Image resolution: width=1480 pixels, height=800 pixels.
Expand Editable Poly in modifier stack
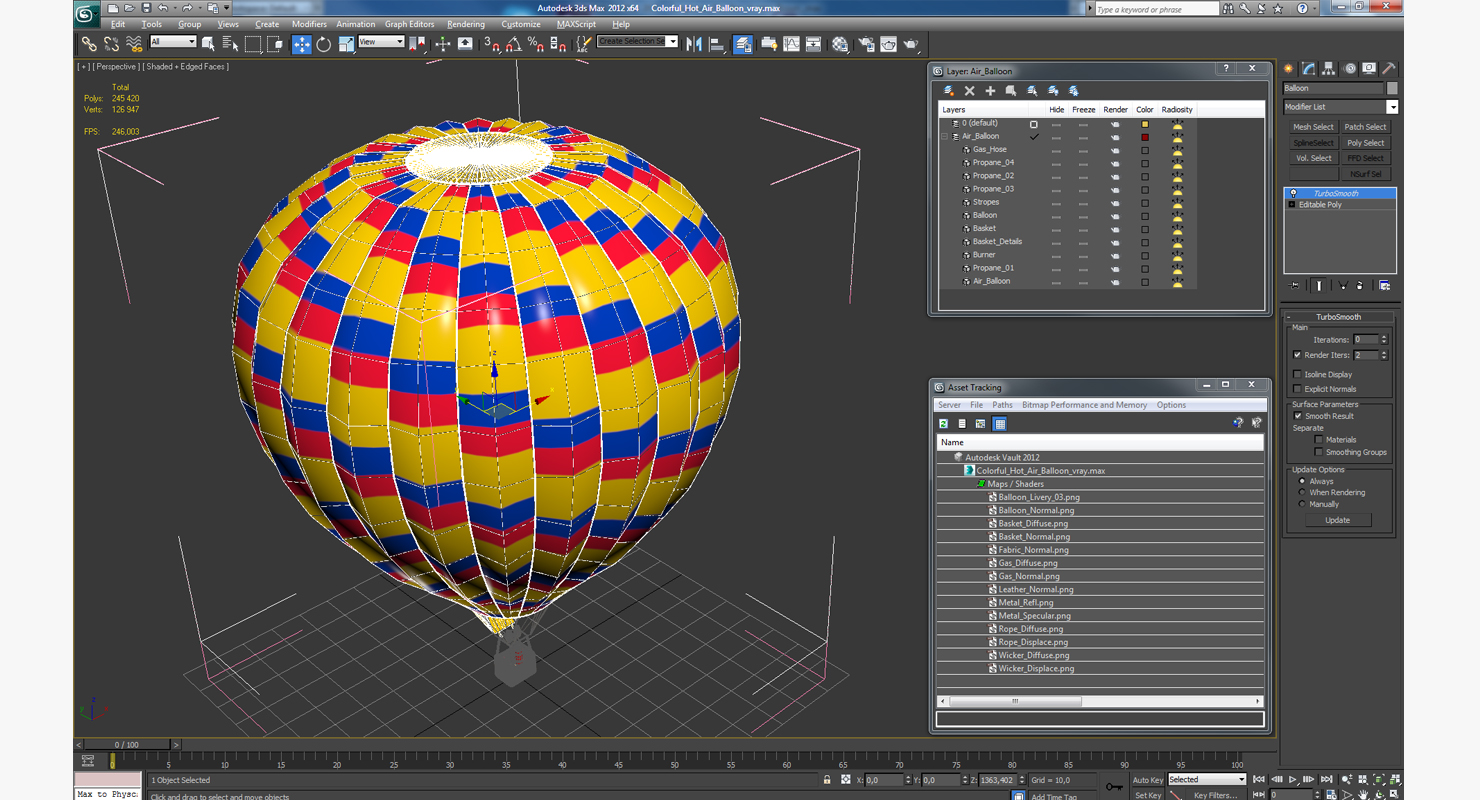[x=1292, y=204]
